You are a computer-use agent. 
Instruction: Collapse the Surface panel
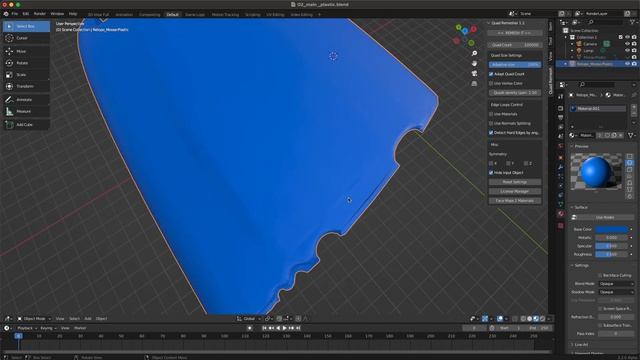coord(572,207)
